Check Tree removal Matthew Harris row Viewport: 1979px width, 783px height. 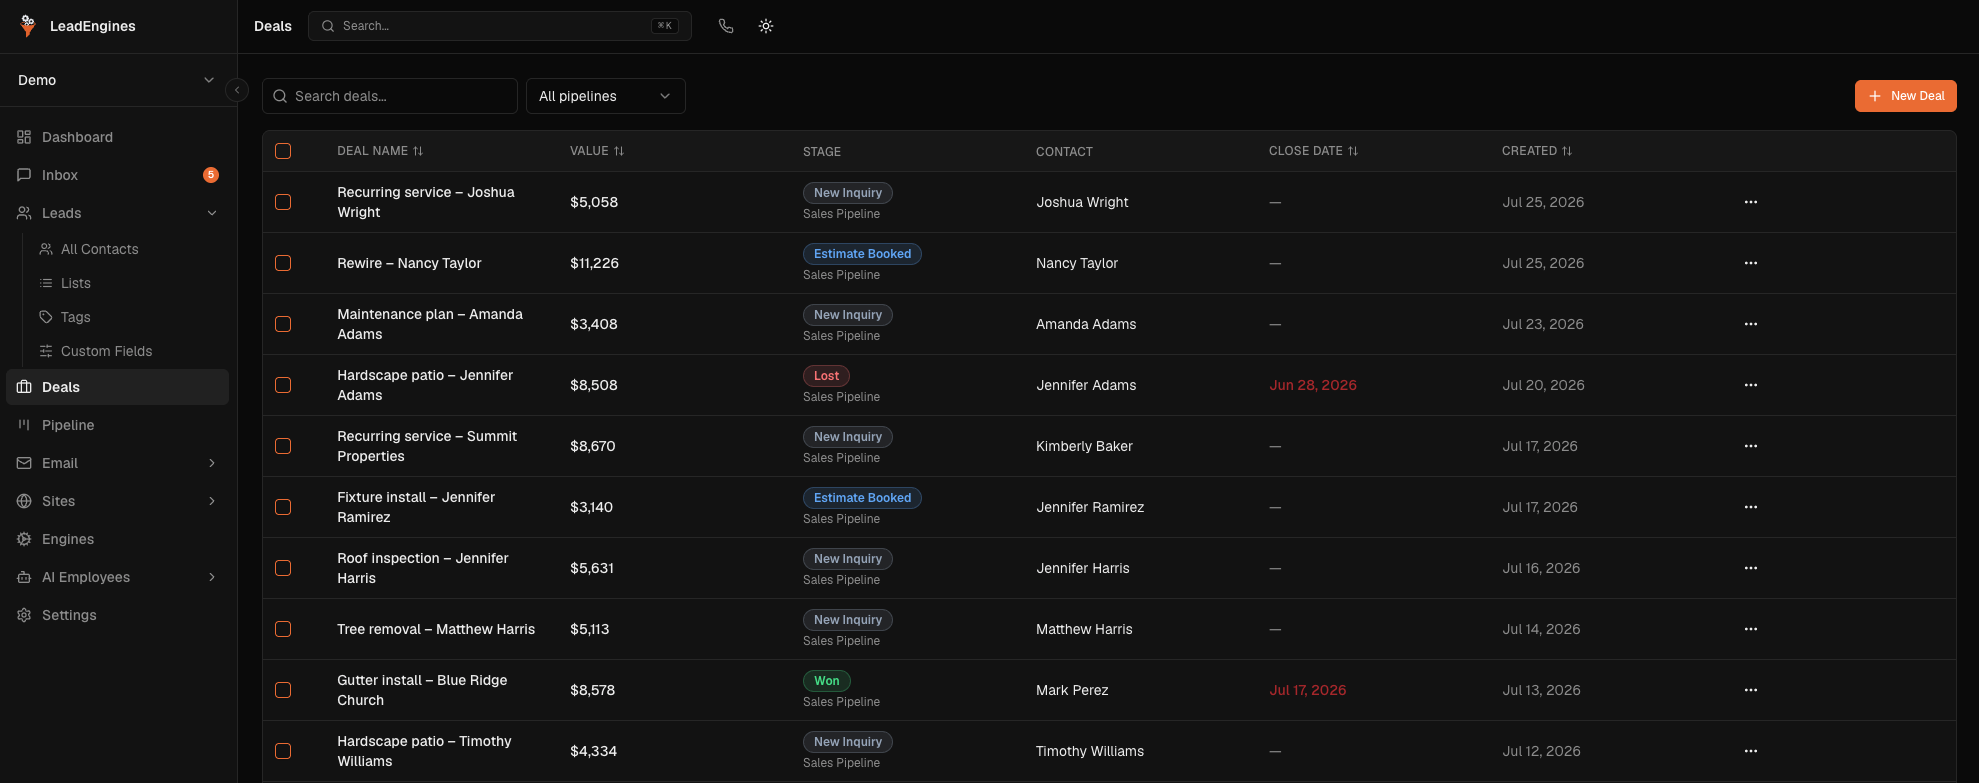[283, 629]
